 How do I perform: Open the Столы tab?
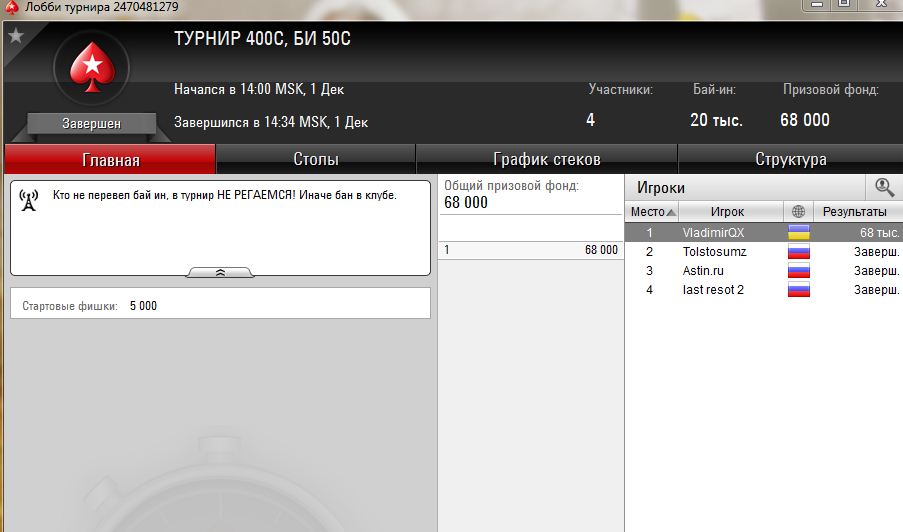(x=316, y=159)
